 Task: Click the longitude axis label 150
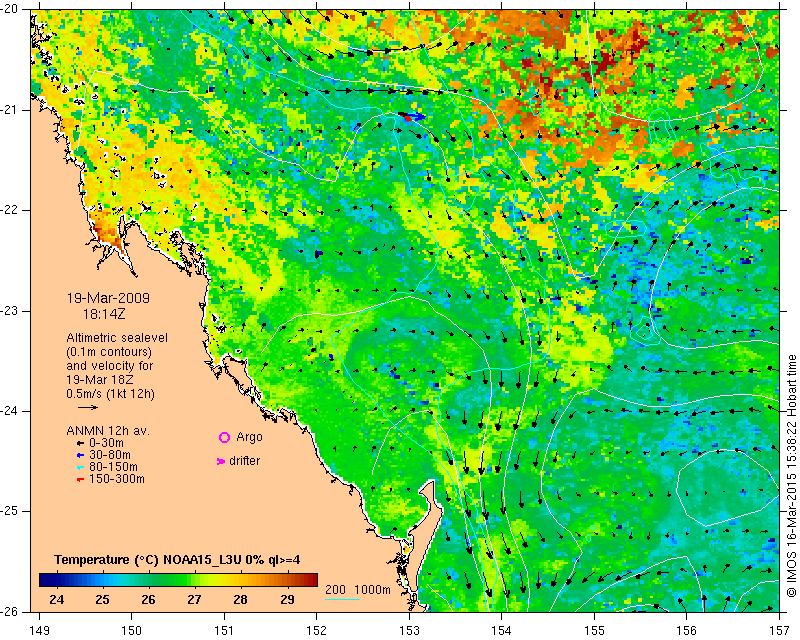tap(131, 631)
